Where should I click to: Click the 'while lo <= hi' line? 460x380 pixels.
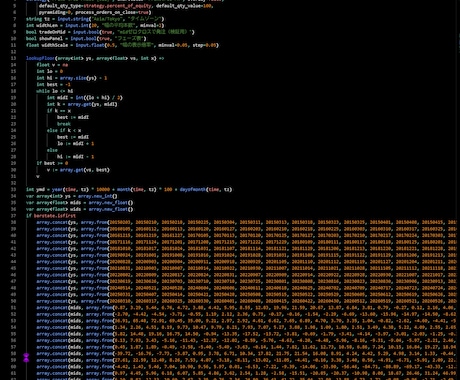(x=55, y=91)
